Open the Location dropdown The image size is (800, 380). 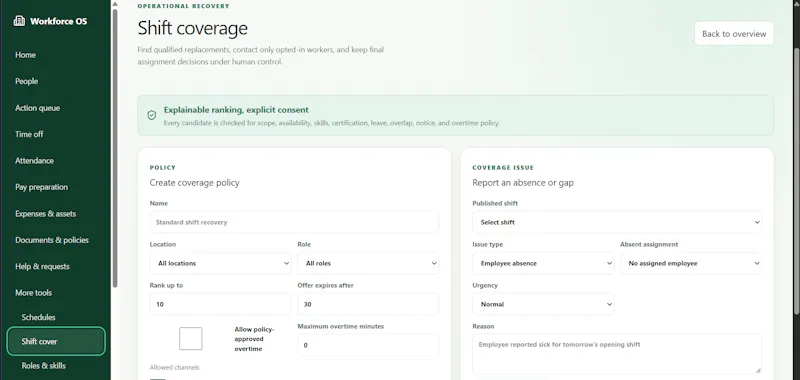(x=220, y=263)
